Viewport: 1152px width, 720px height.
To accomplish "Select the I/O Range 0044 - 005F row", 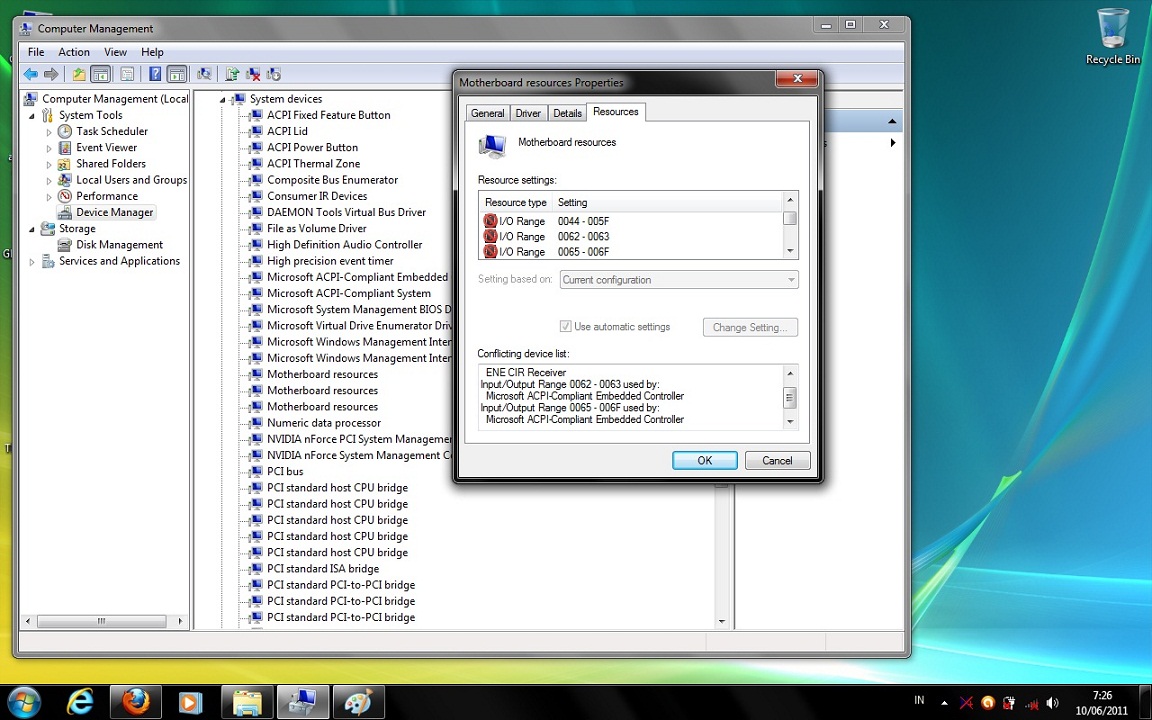I will point(632,221).
